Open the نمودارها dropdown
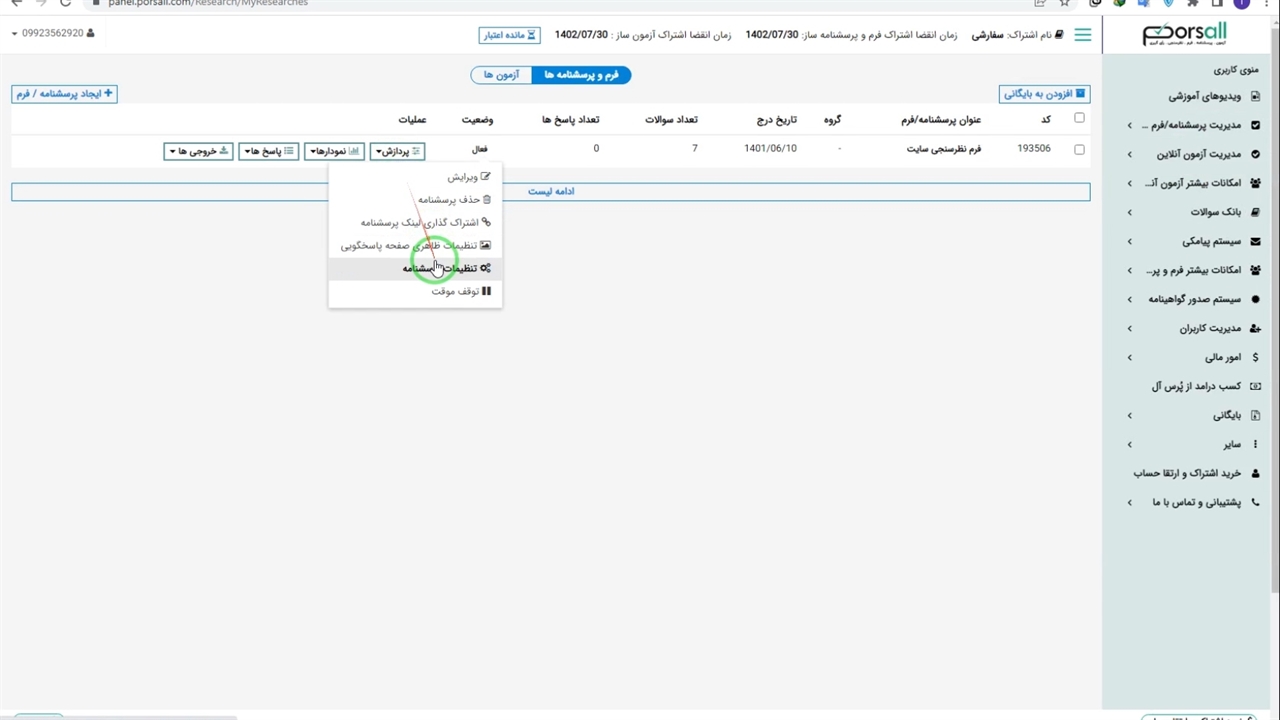Image resolution: width=1280 pixels, height=720 pixels. click(334, 151)
